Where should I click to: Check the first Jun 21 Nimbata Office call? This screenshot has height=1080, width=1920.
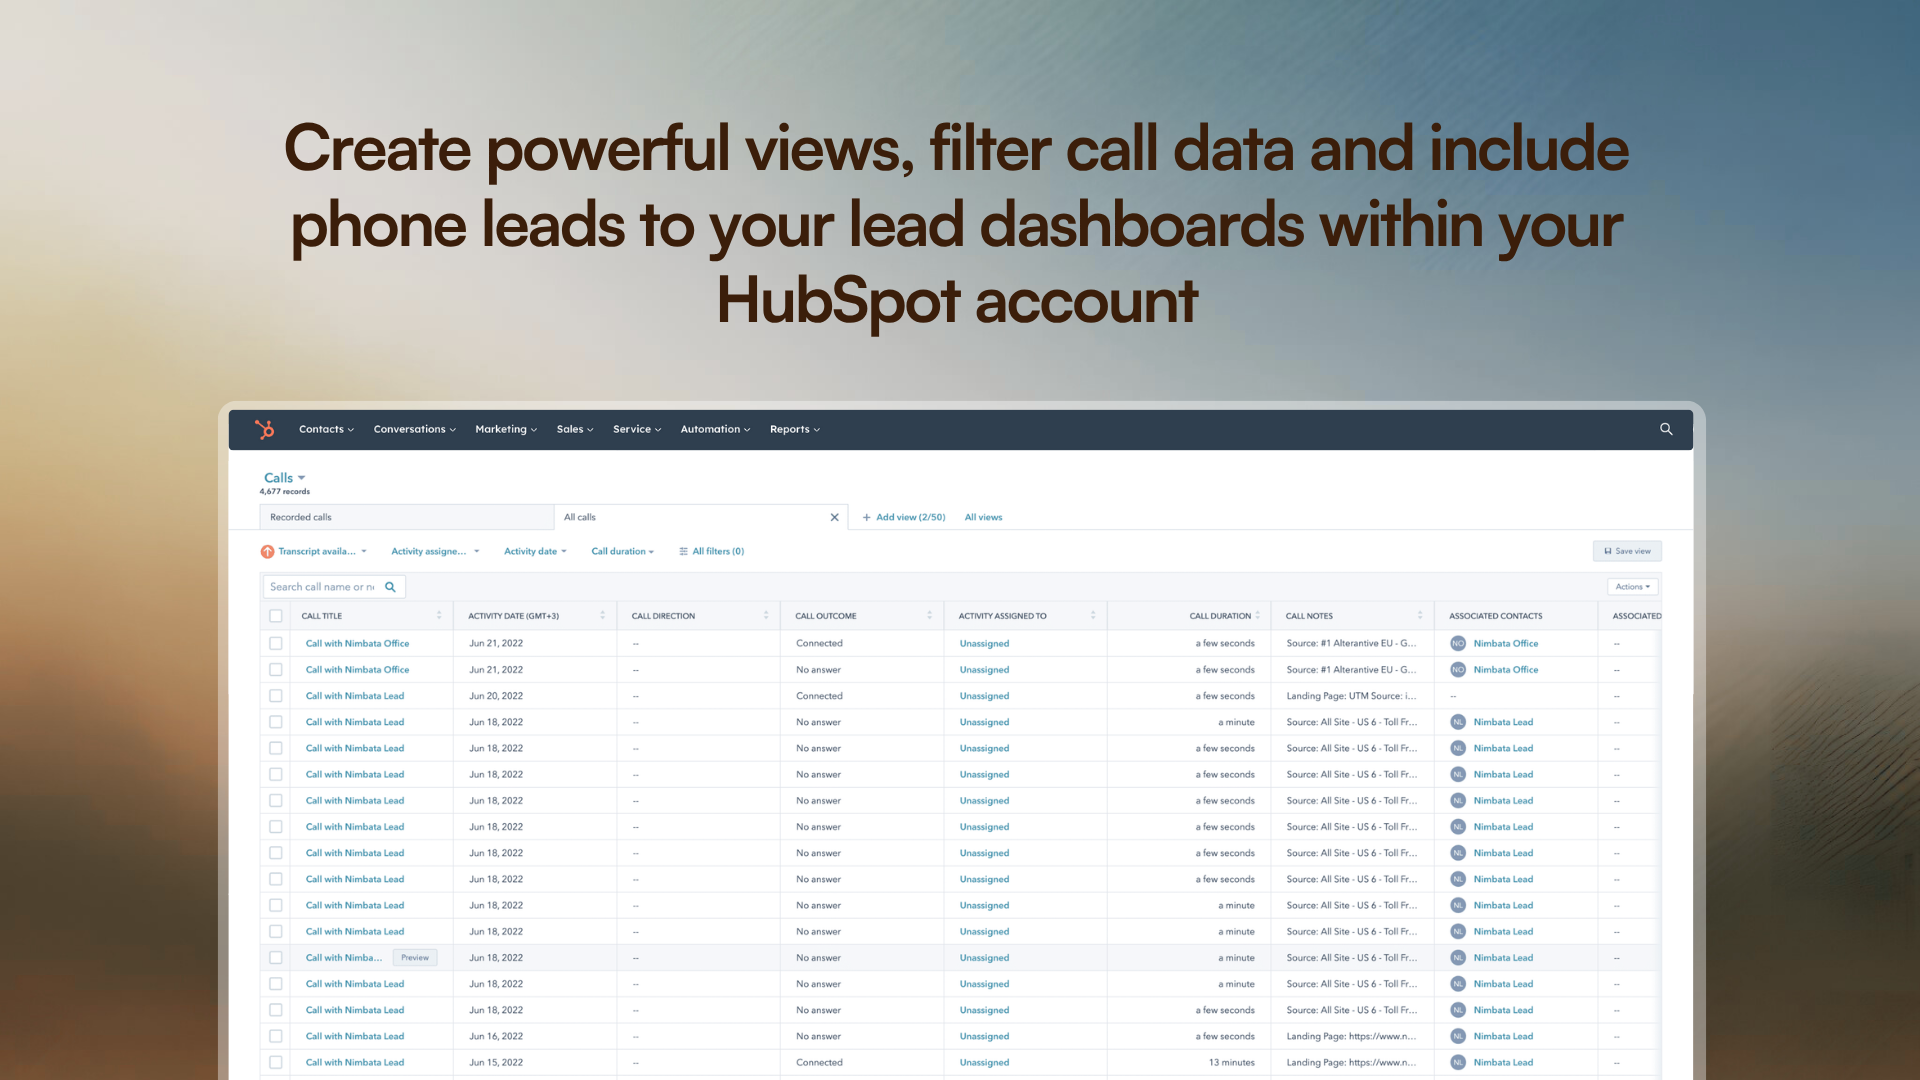click(x=276, y=643)
